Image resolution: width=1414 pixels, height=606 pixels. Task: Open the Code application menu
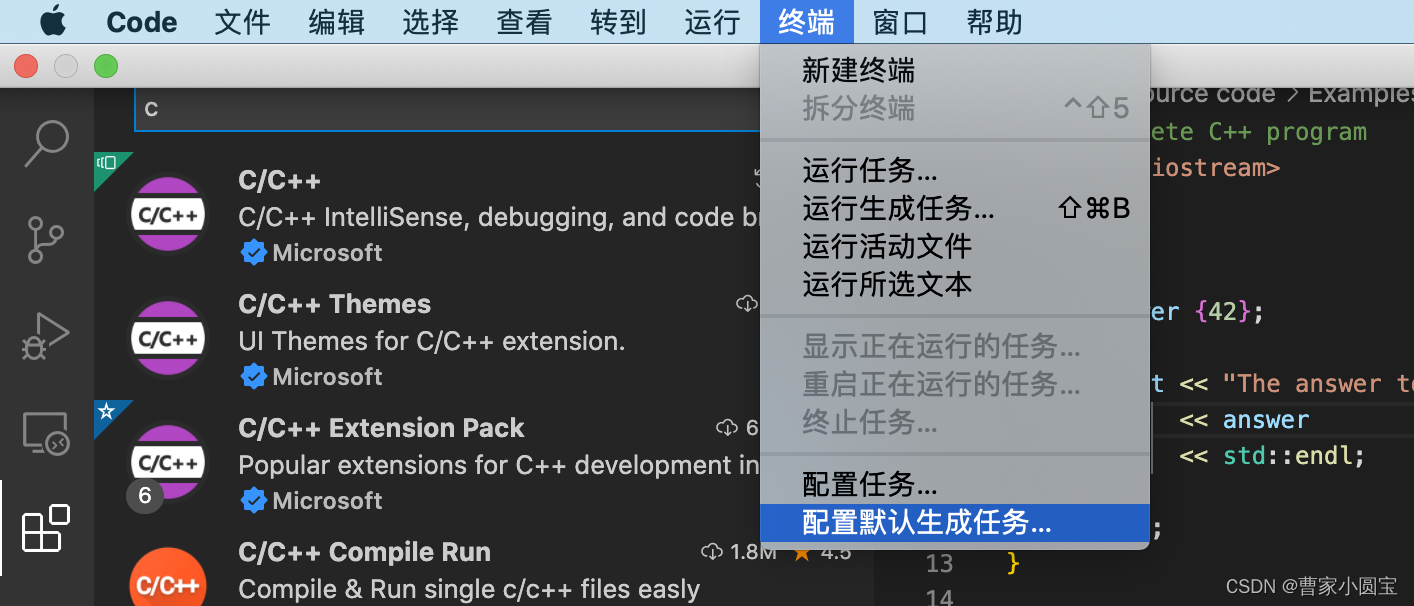142,21
